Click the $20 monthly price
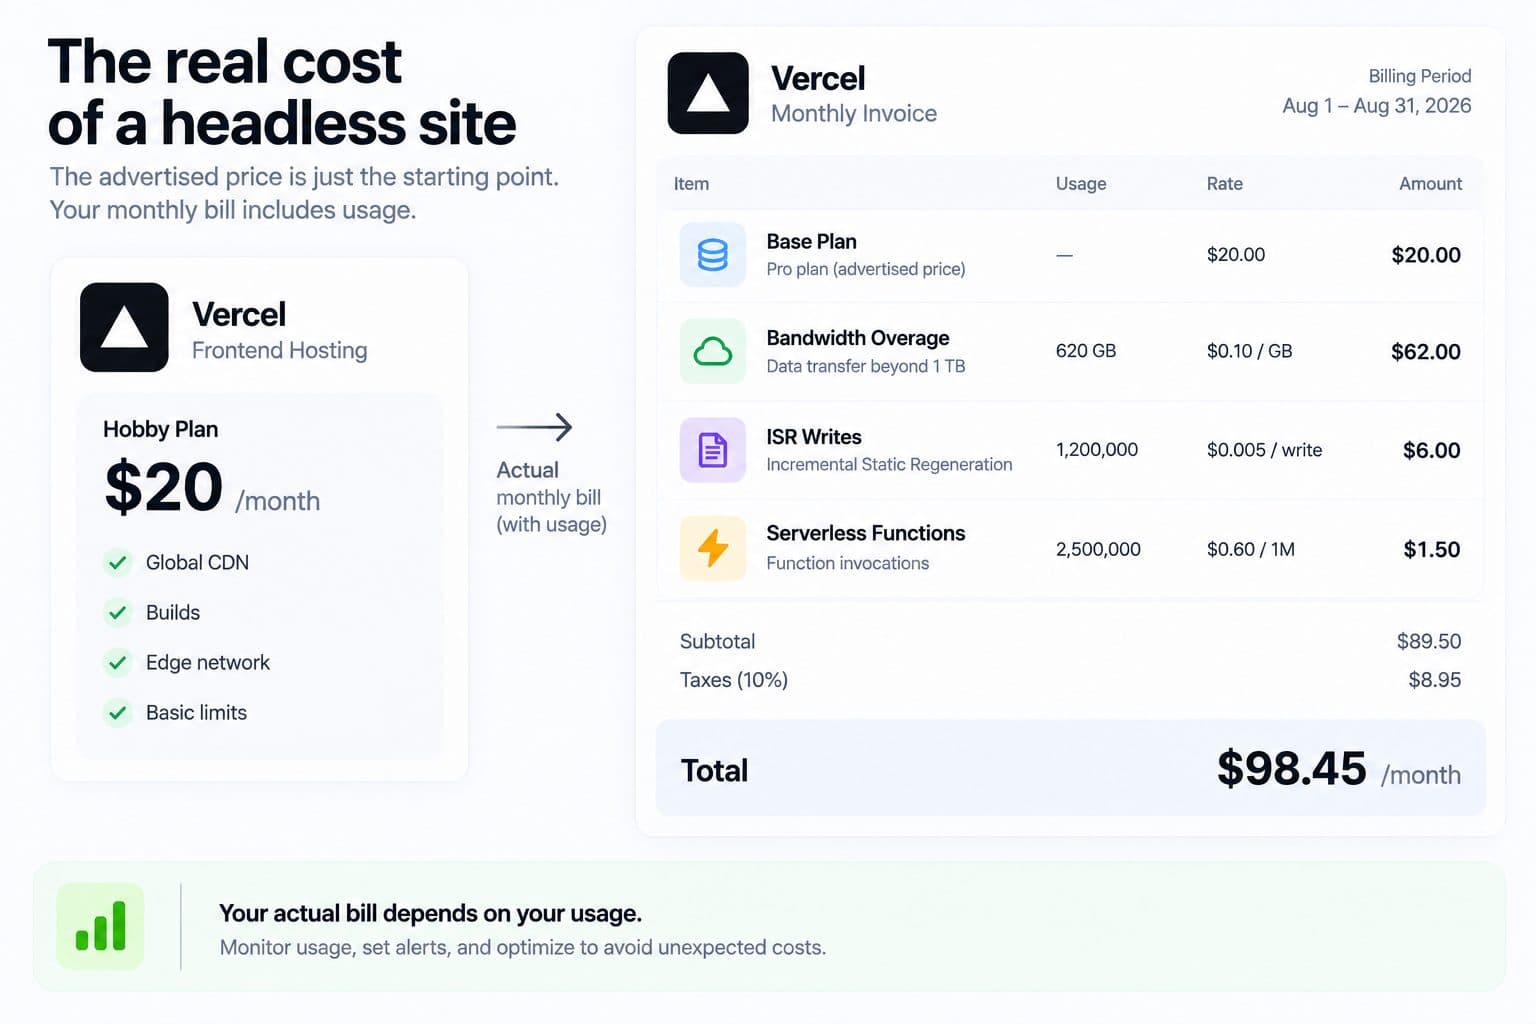Image resolution: width=1536 pixels, height=1024 pixels. pos(163,487)
